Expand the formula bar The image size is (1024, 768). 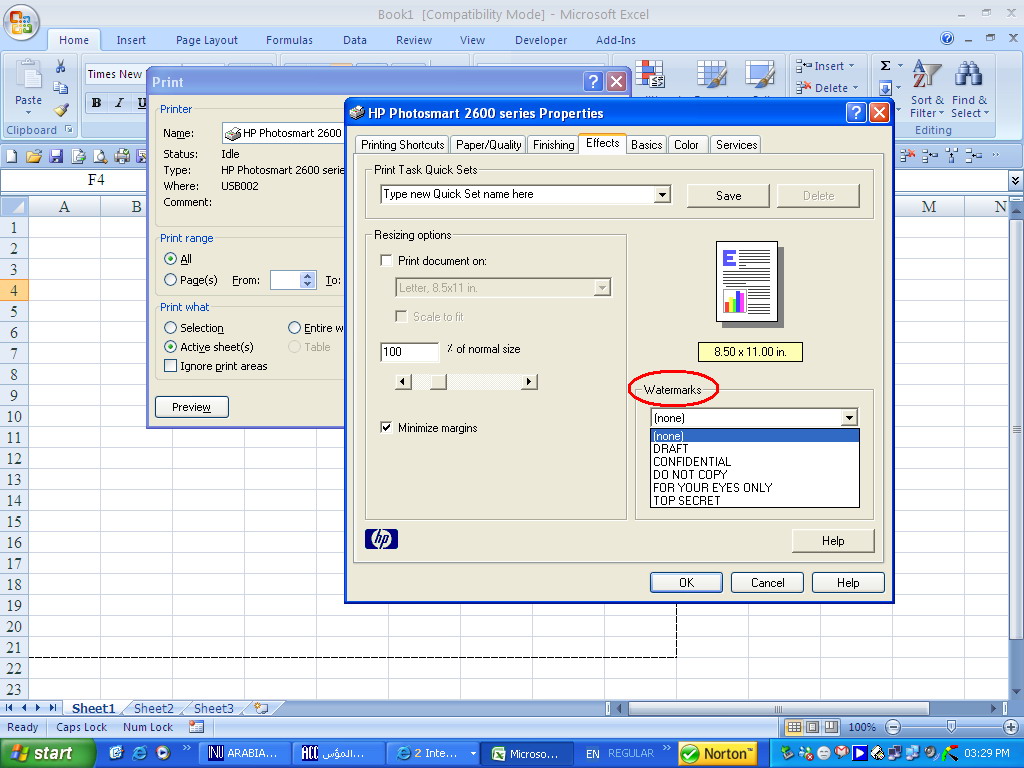1015,180
